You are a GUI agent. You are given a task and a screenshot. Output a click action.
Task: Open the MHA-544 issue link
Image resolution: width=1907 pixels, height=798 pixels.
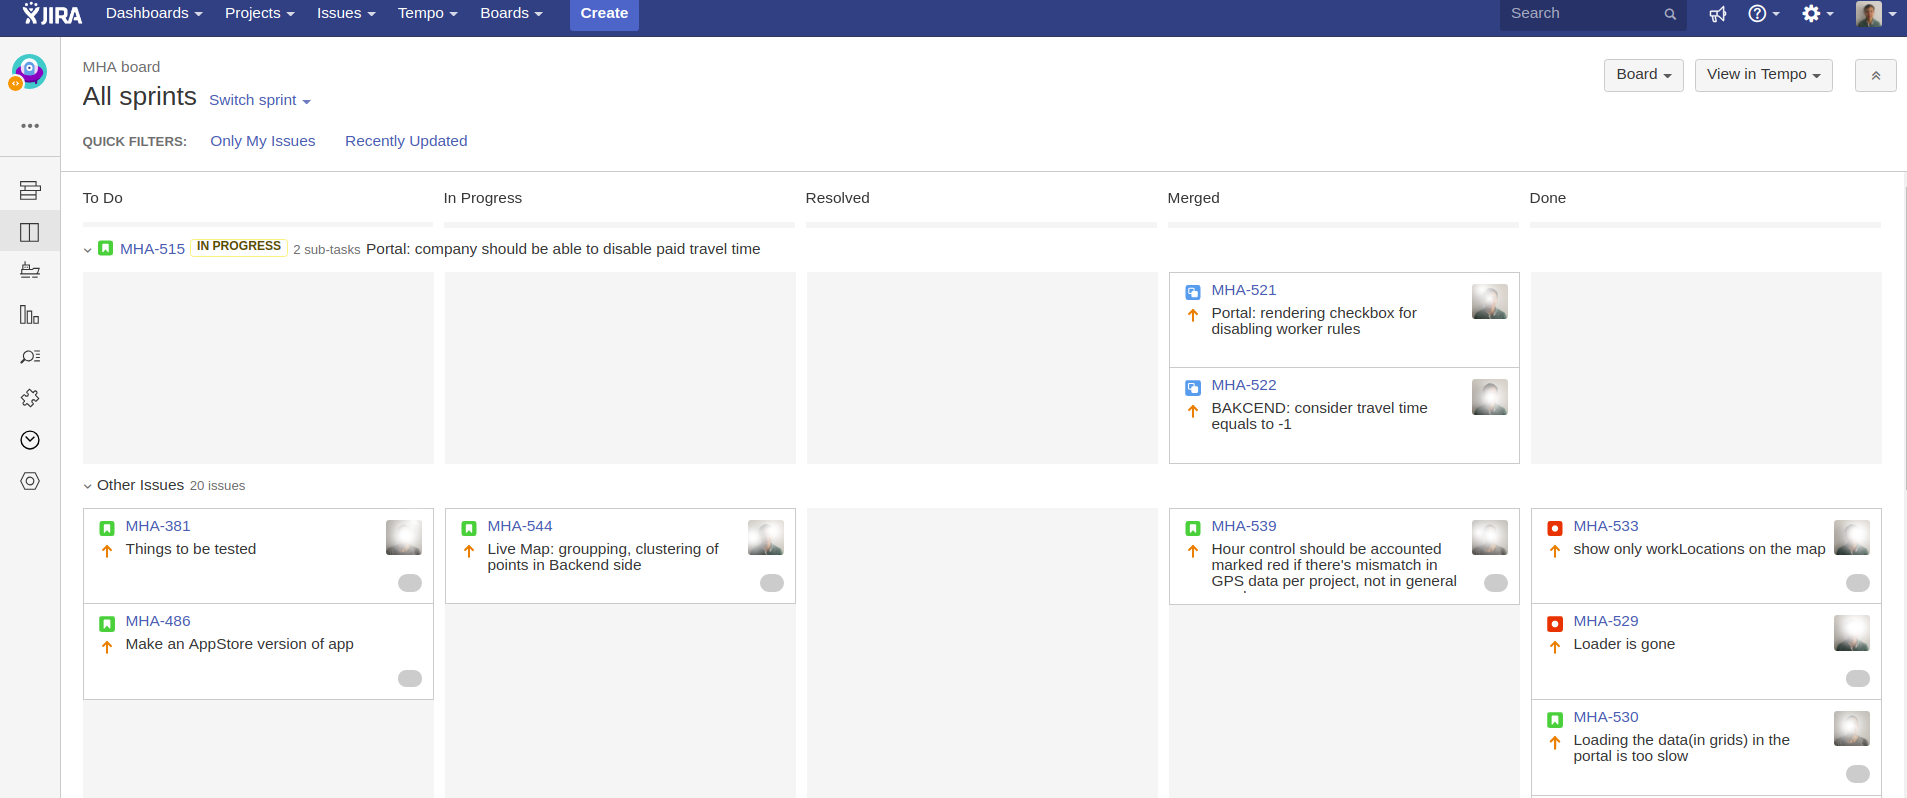coord(519,526)
